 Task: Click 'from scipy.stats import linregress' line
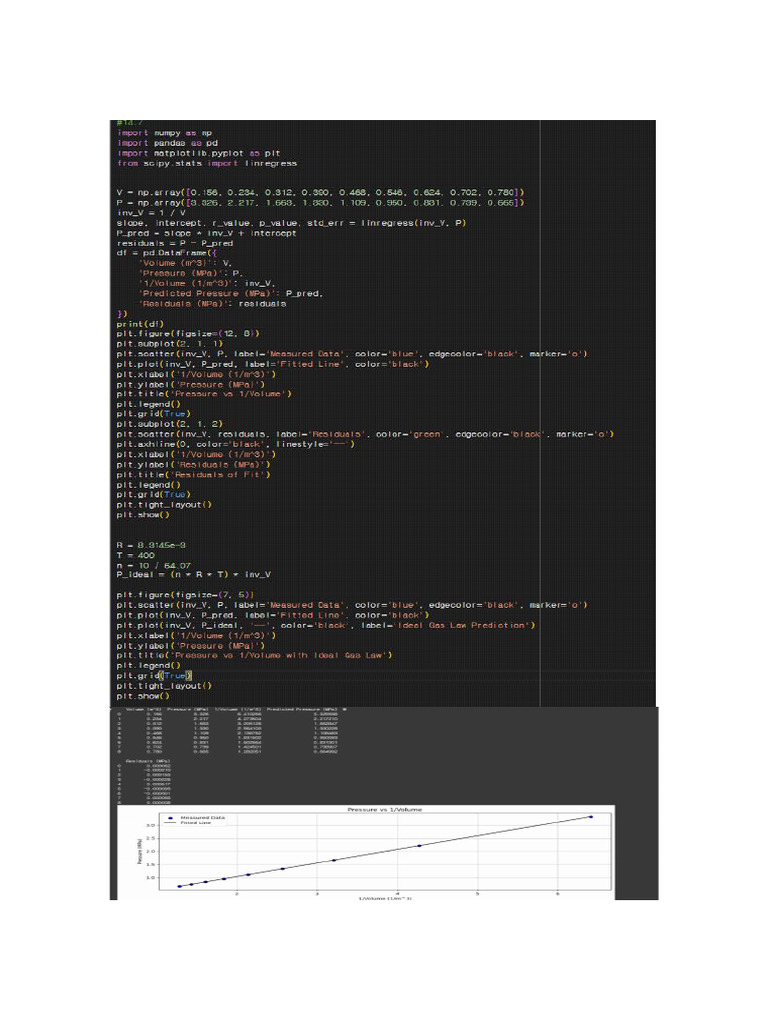(207, 163)
